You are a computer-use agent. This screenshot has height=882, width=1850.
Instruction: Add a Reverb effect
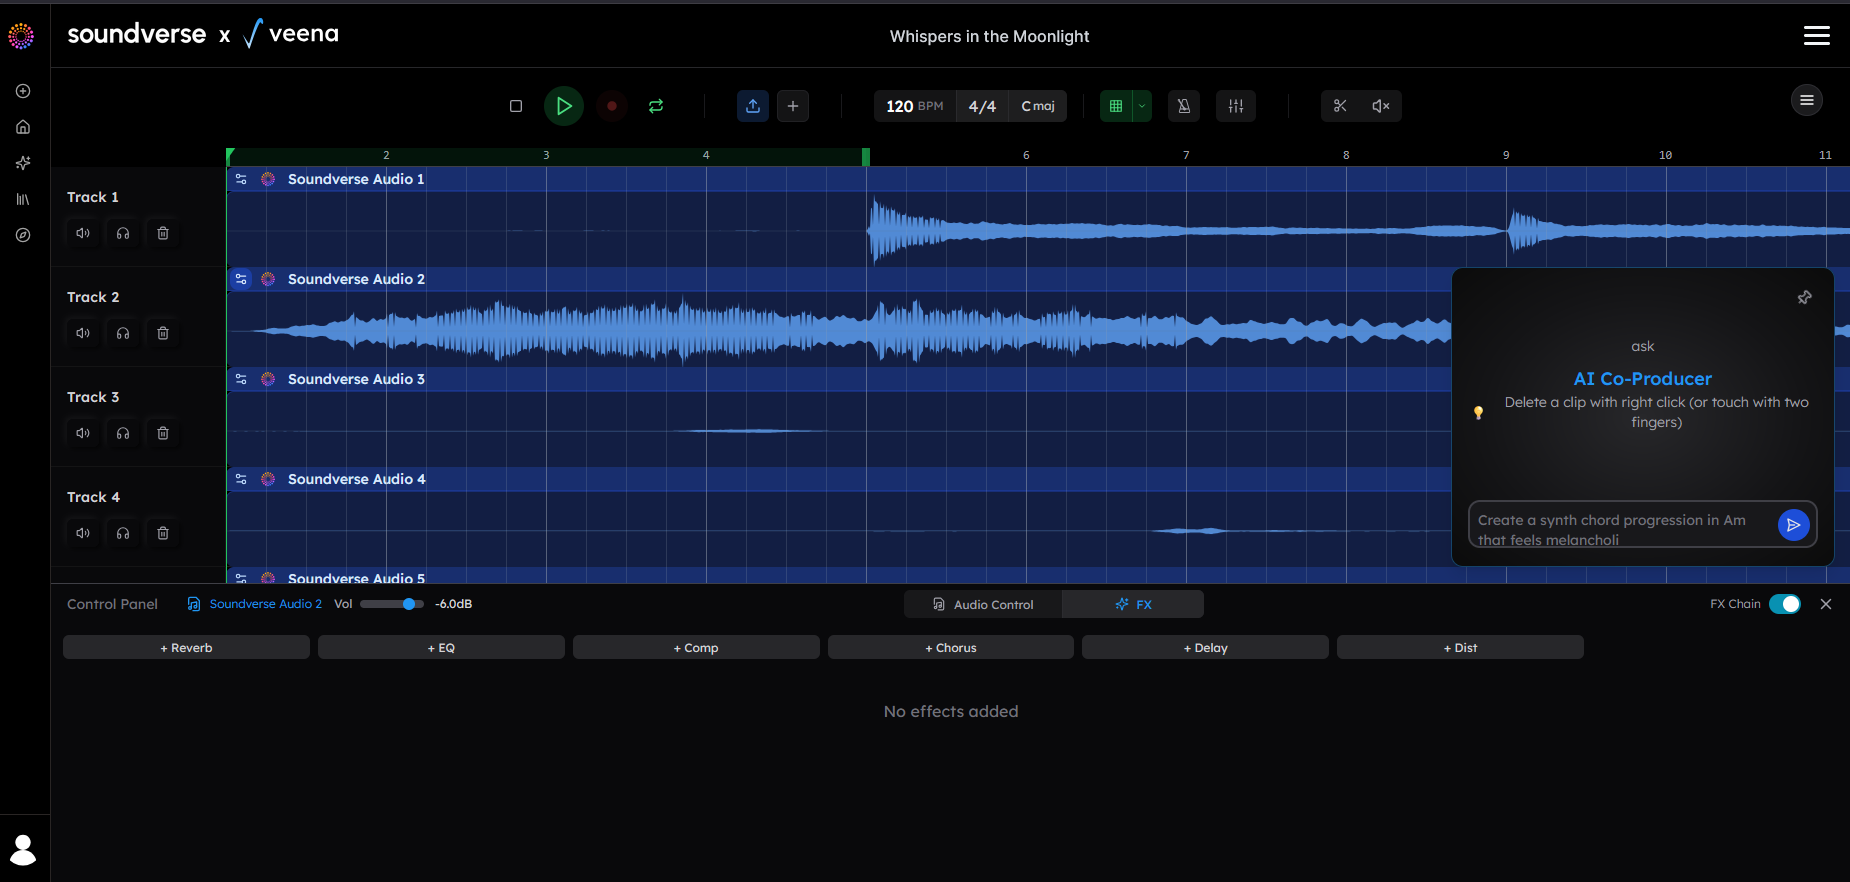186,647
